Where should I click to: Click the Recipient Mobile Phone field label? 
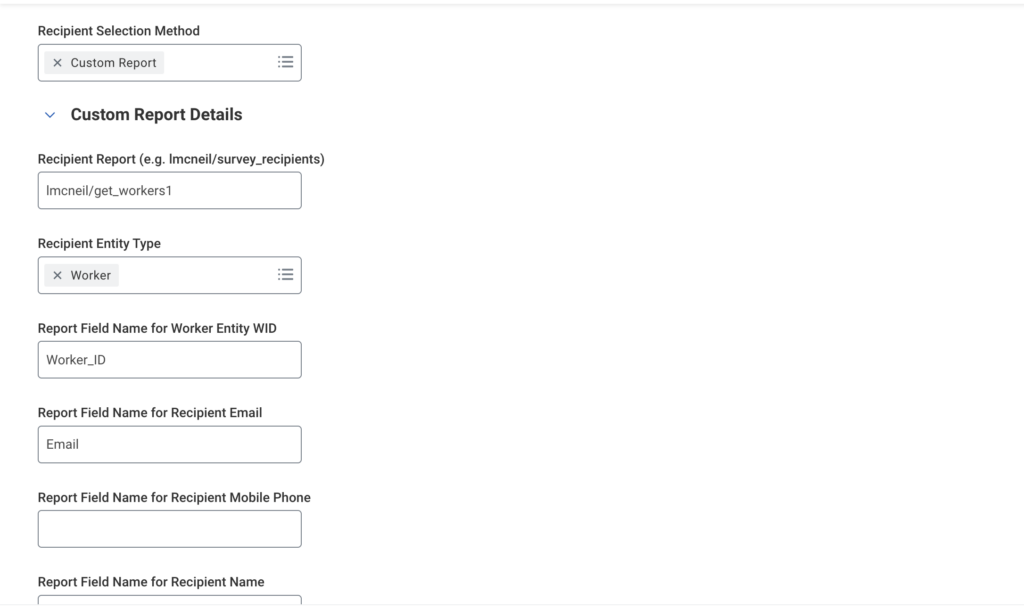coord(174,497)
